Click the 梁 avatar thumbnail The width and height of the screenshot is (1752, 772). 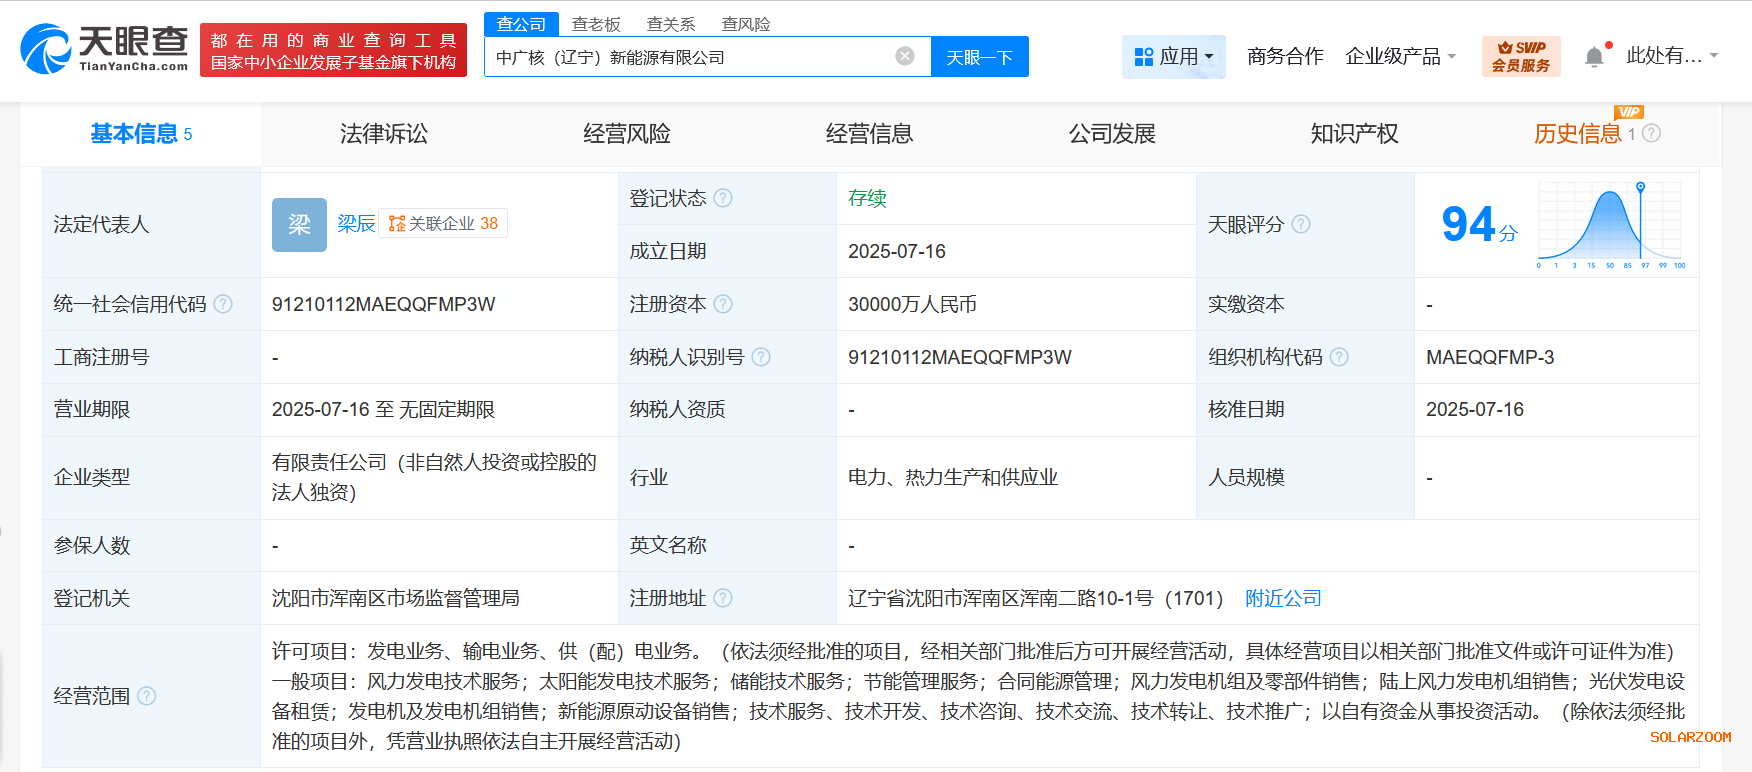[x=299, y=224]
